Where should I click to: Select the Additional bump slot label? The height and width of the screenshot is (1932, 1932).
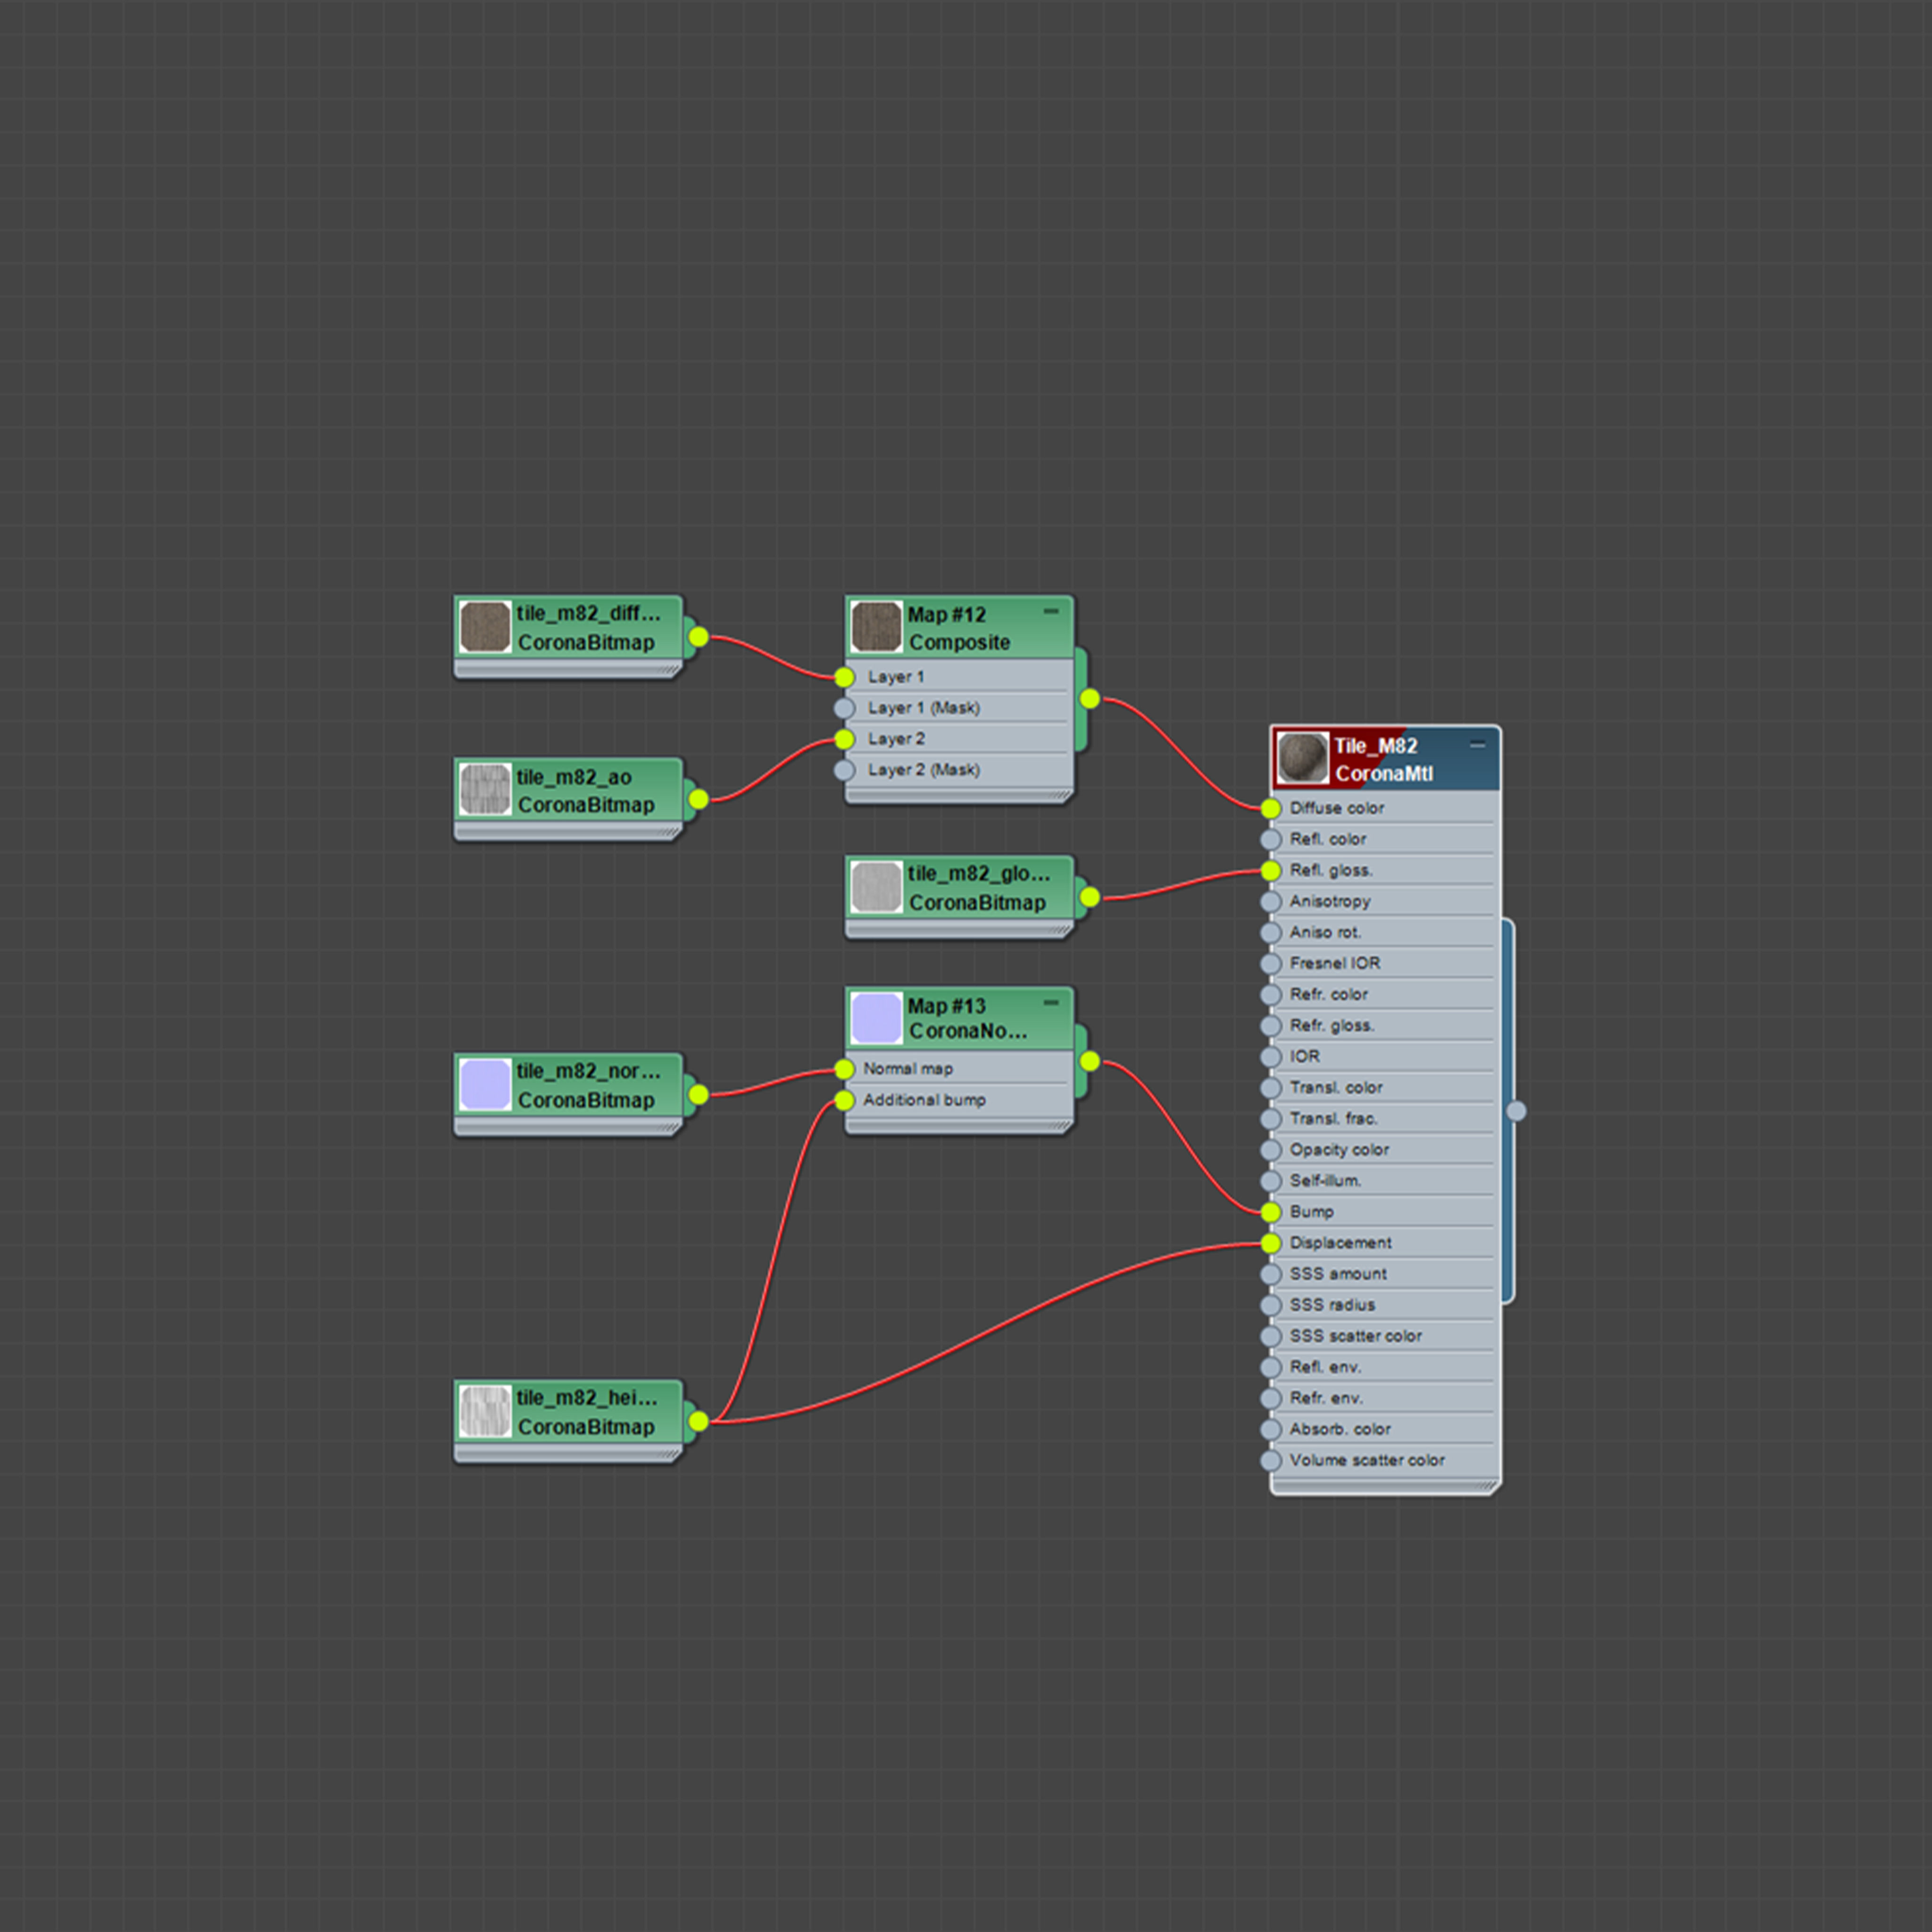click(924, 1100)
